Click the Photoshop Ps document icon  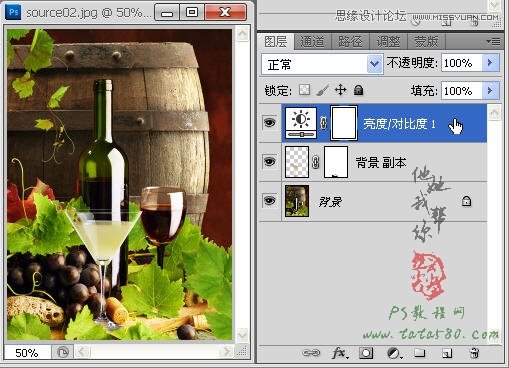pos(13,12)
